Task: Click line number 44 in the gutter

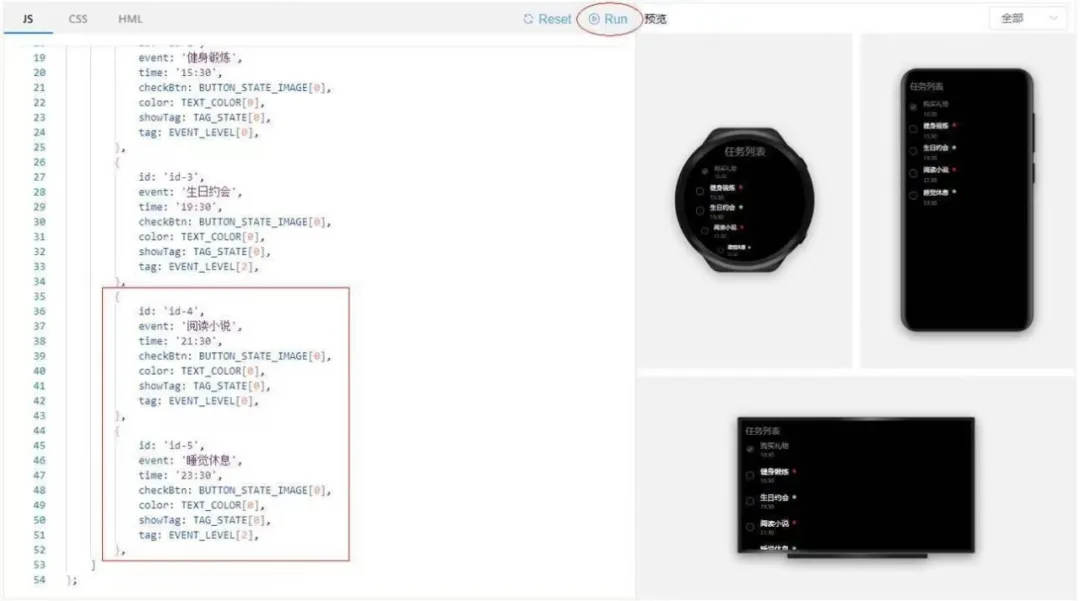Action: (39, 431)
